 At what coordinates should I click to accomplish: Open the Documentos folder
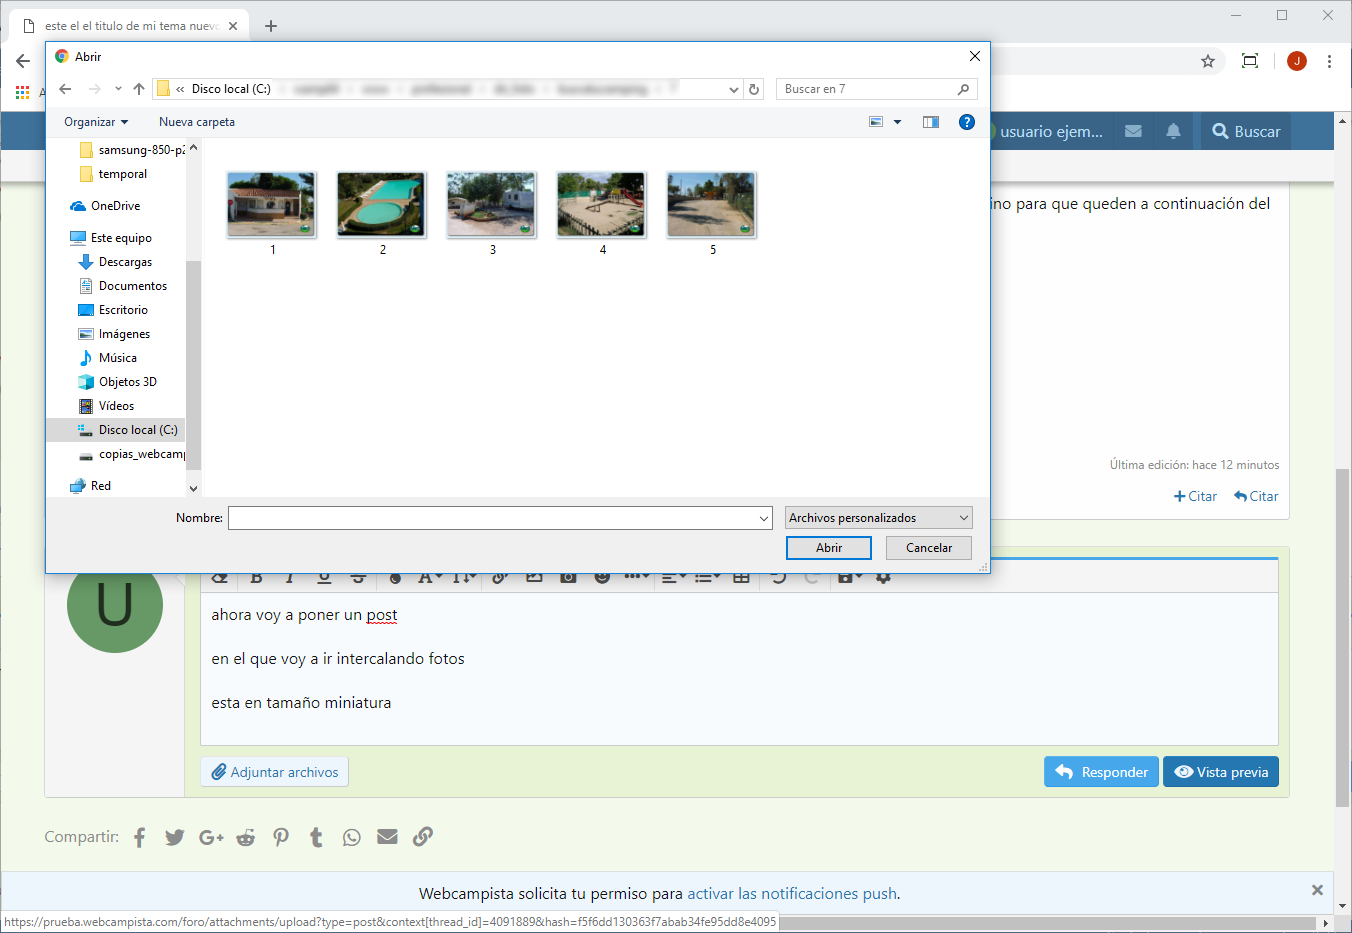click(x=122, y=286)
